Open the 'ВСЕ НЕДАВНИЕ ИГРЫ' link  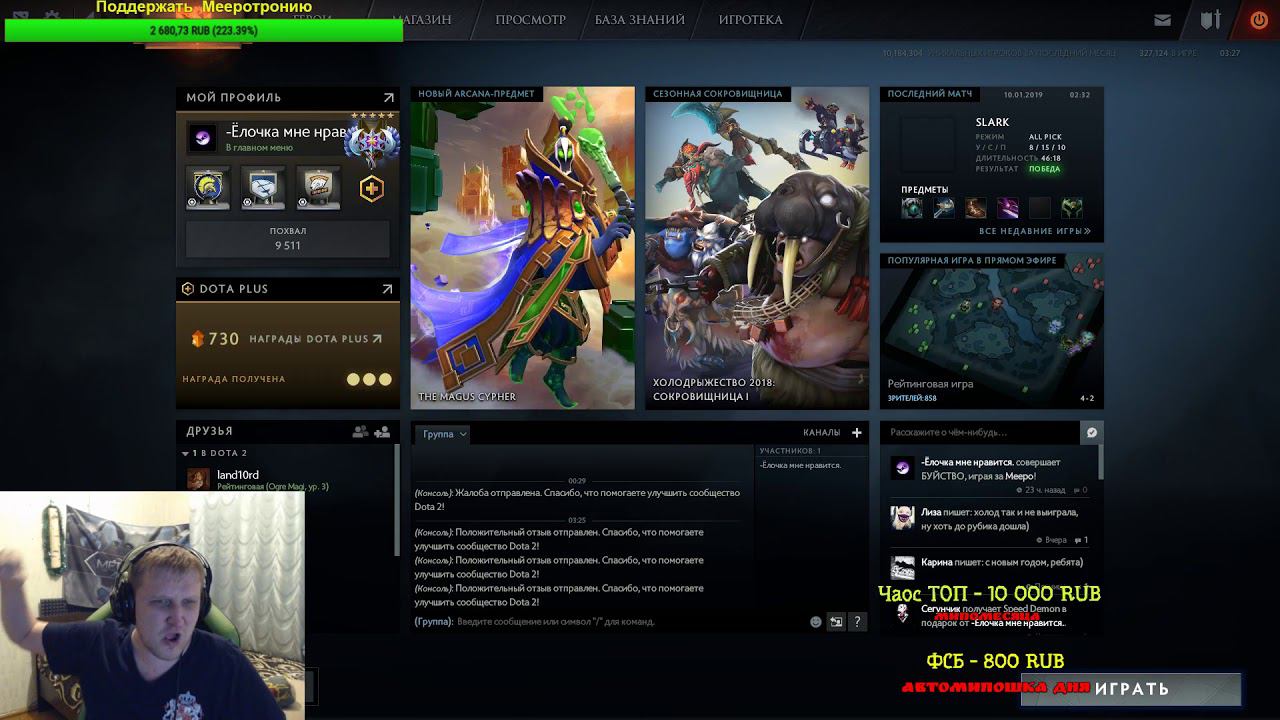[1035, 231]
